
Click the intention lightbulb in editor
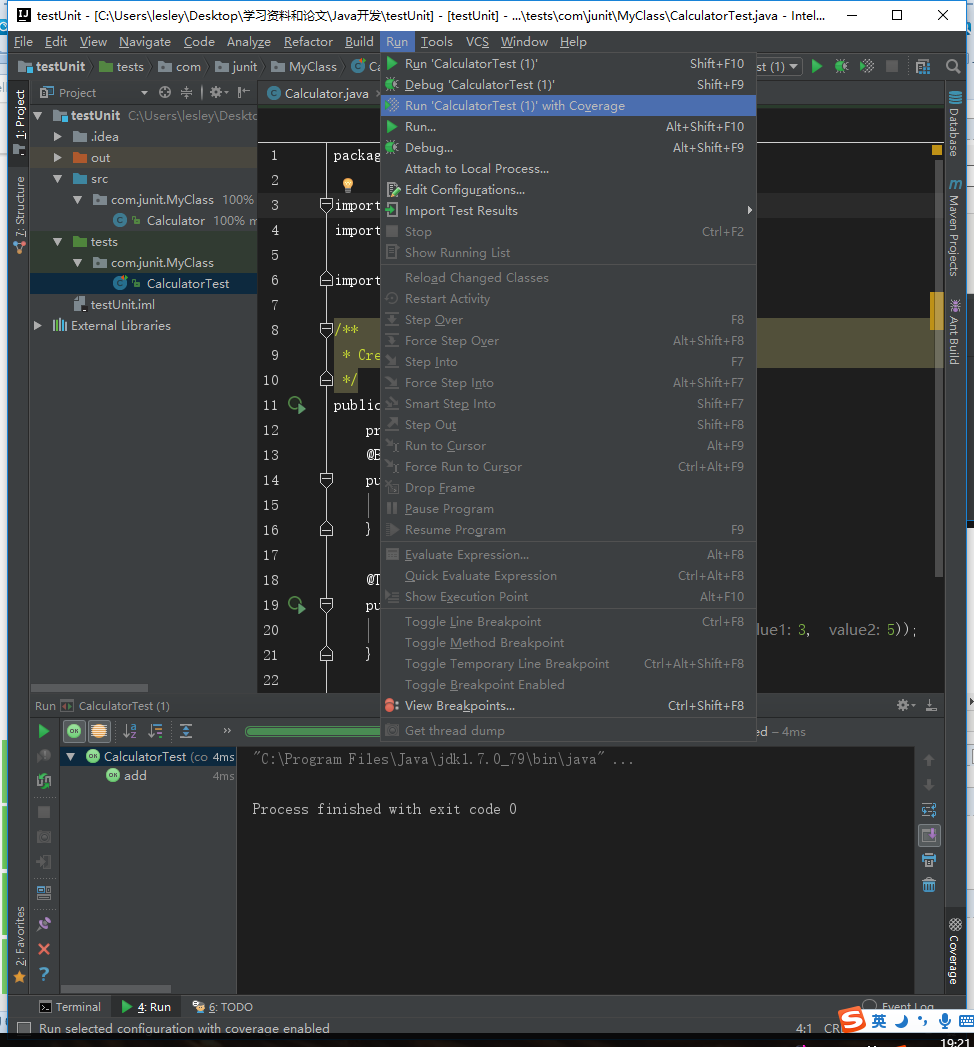point(348,184)
